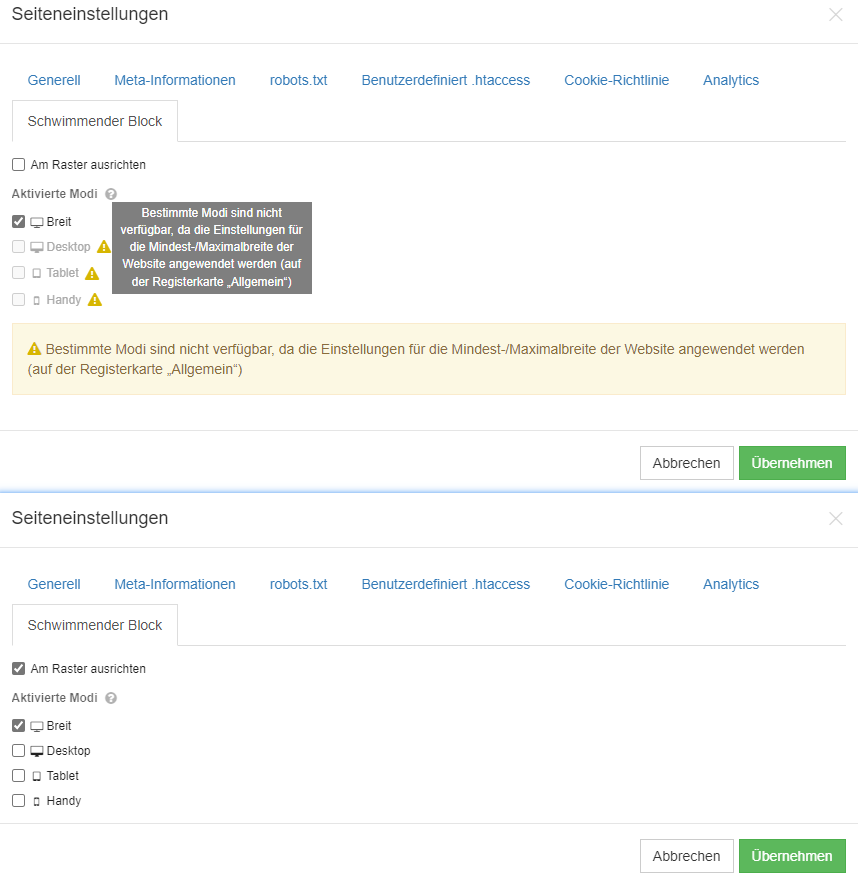Image resolution: width=858 pixels, height=882 pixels.
Task: Select robots.txt tab in lower dialog
Action: (298, 584)
